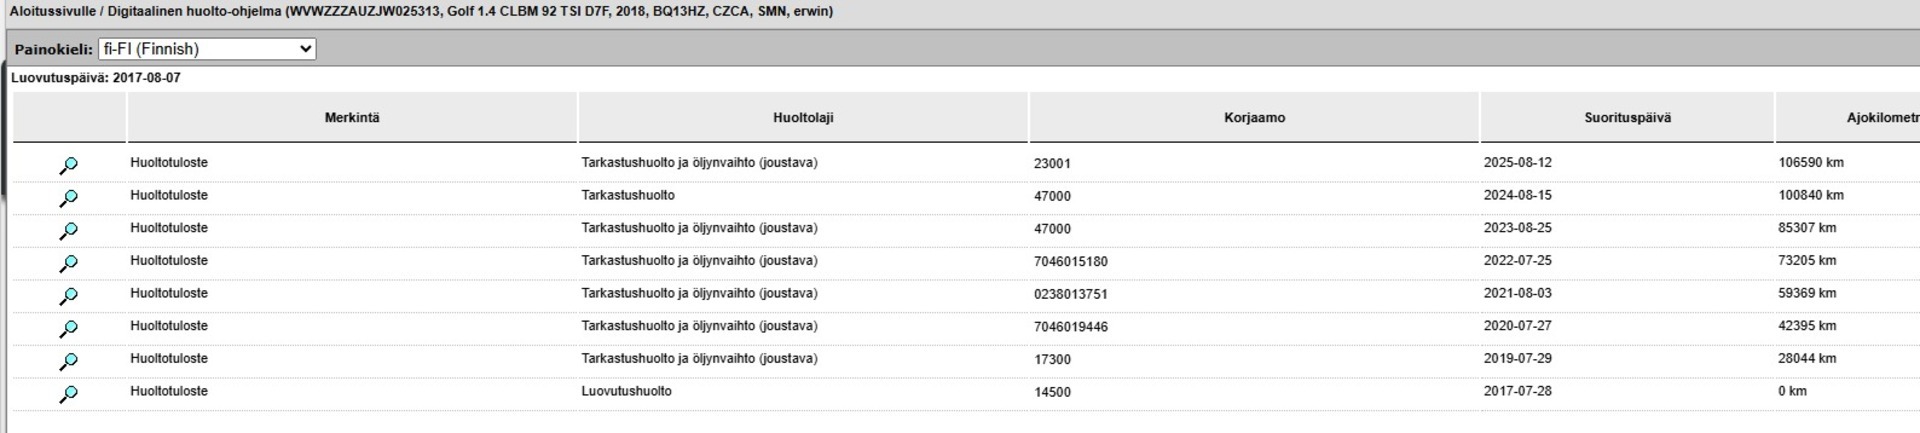Click the Huoltolaji column header
Viewport: 1920px width, 433px height.
pos(803,118)
